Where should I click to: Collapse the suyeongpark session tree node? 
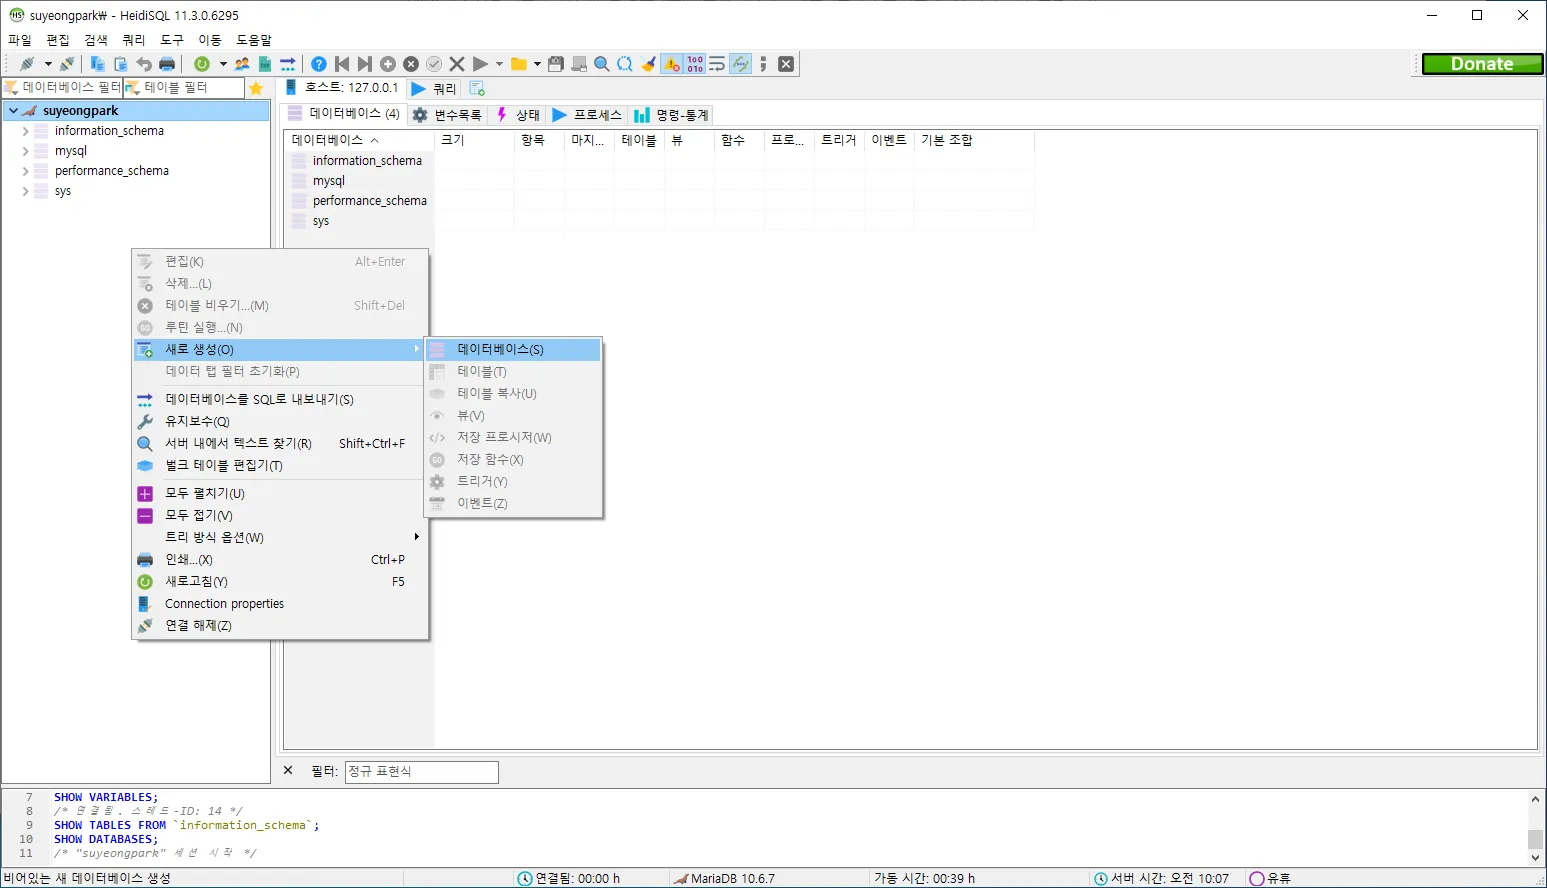tap(13, 111)
